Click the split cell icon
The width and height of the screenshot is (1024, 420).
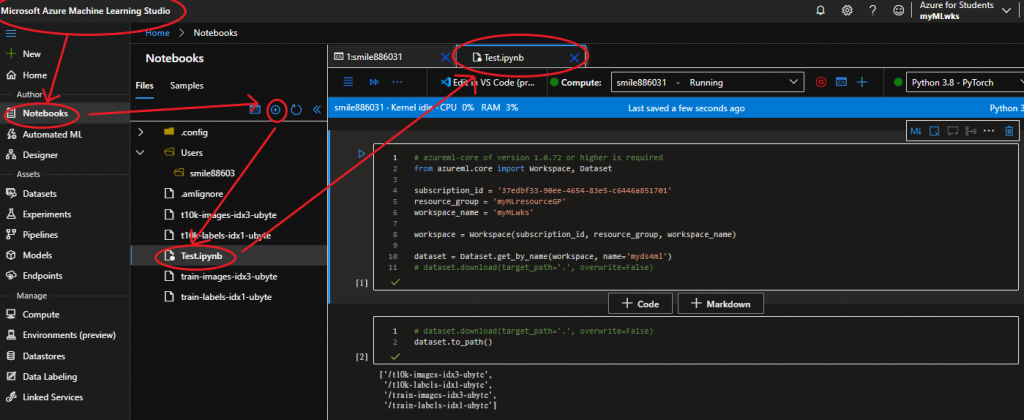pos(971,131)
